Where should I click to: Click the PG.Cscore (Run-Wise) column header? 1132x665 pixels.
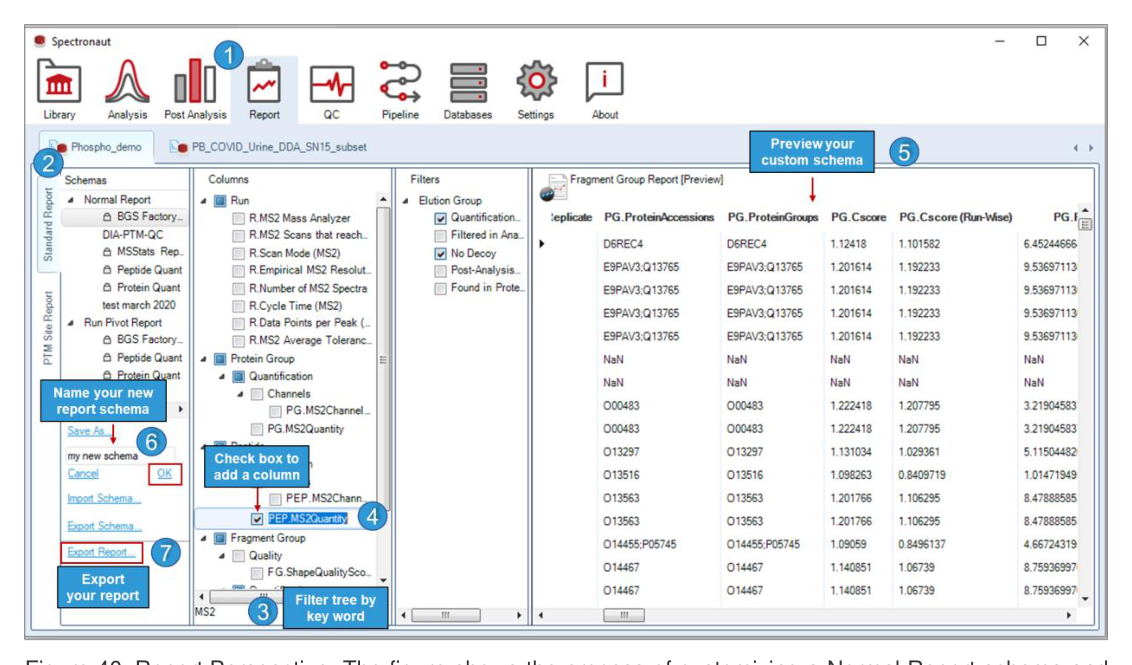click(955, 217)
